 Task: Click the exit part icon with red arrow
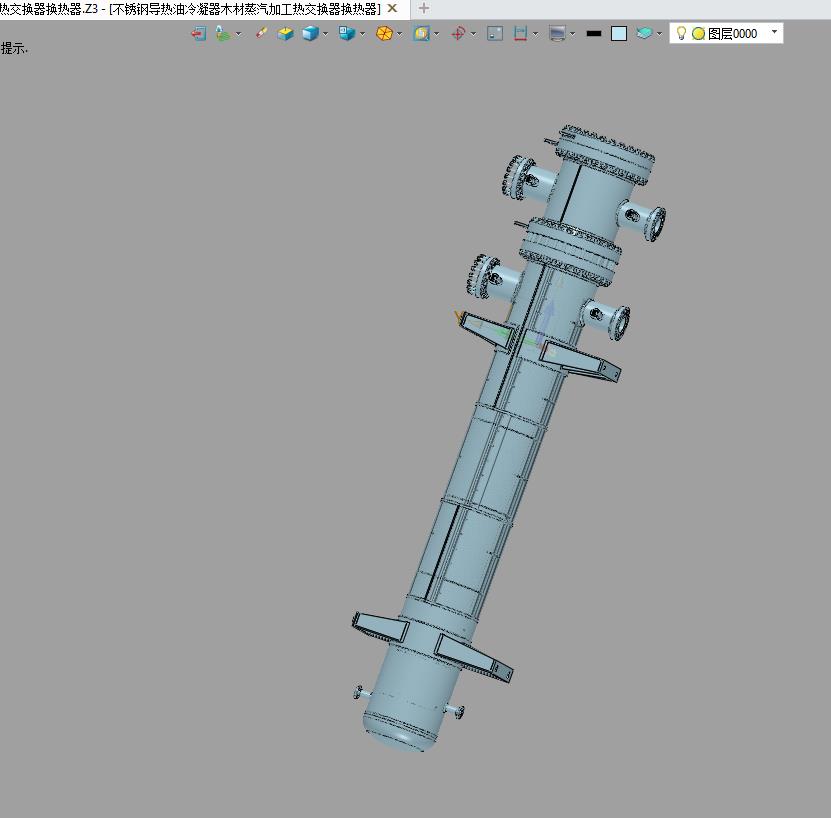[x=198, y=34]
